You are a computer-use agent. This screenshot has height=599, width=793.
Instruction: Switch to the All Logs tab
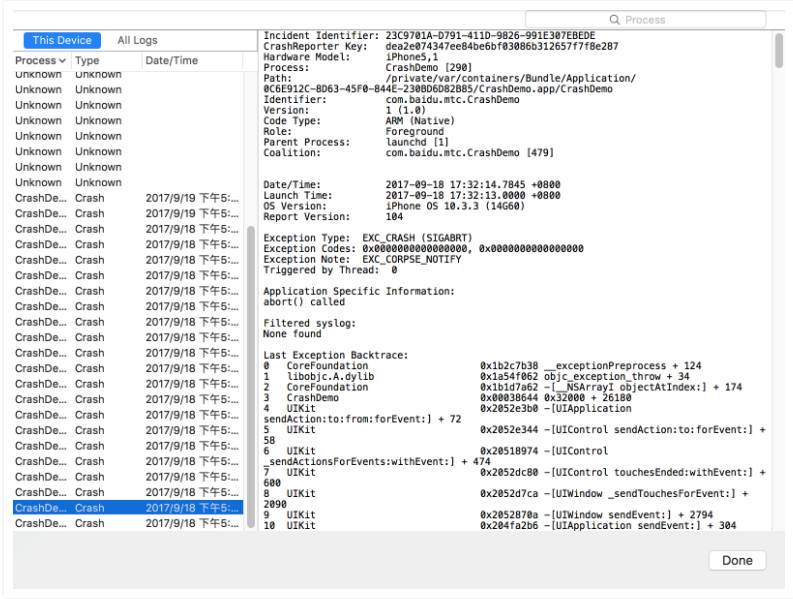click(137, 40)
